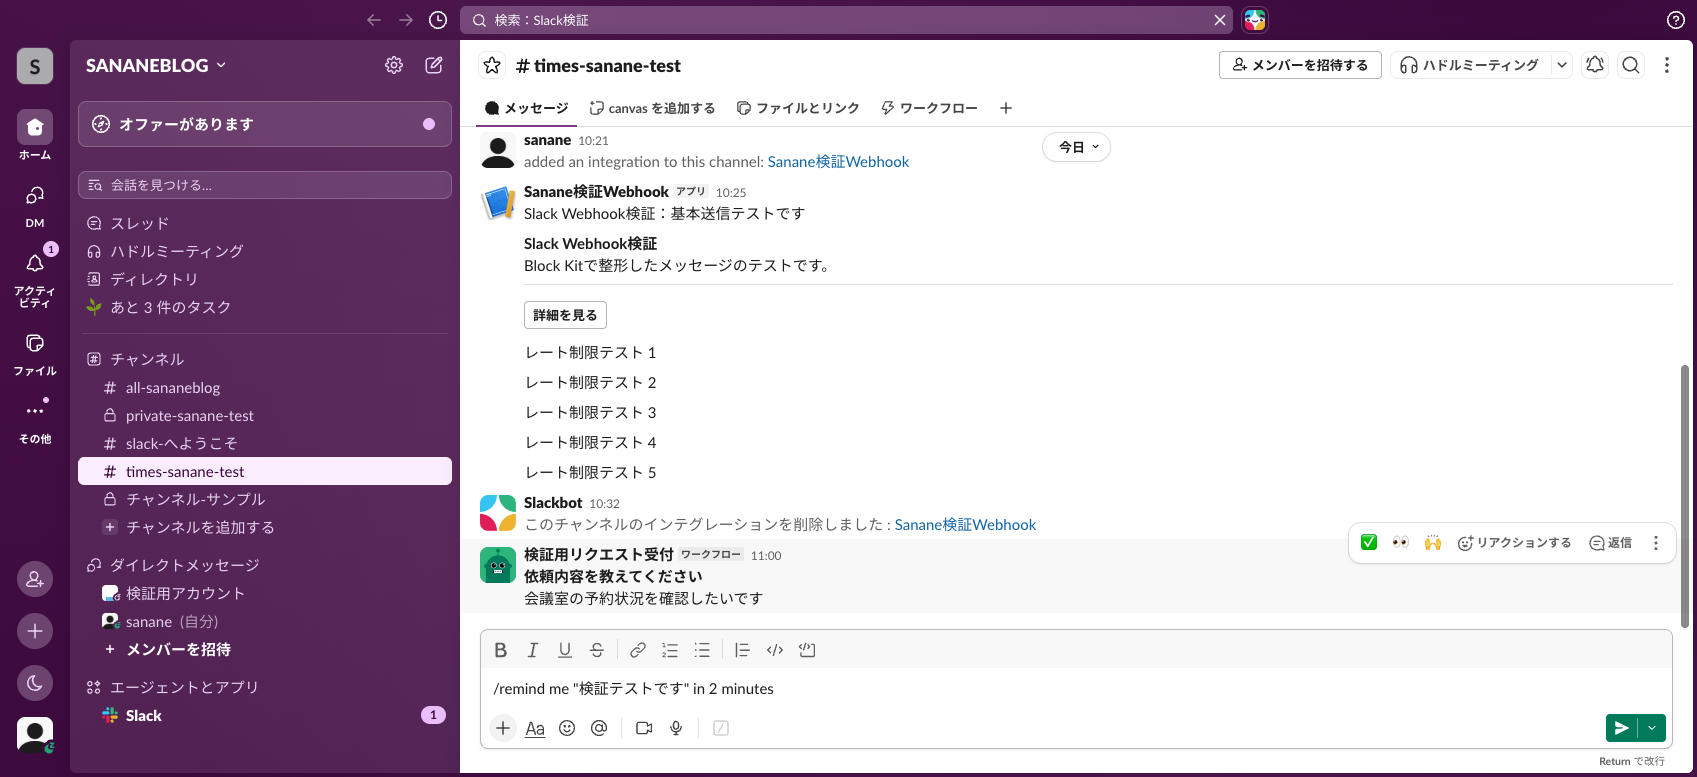The height and width of the screenshot is (777, 1697).
Task: Click the message list scrollbar
Action: click(1685, 497)
